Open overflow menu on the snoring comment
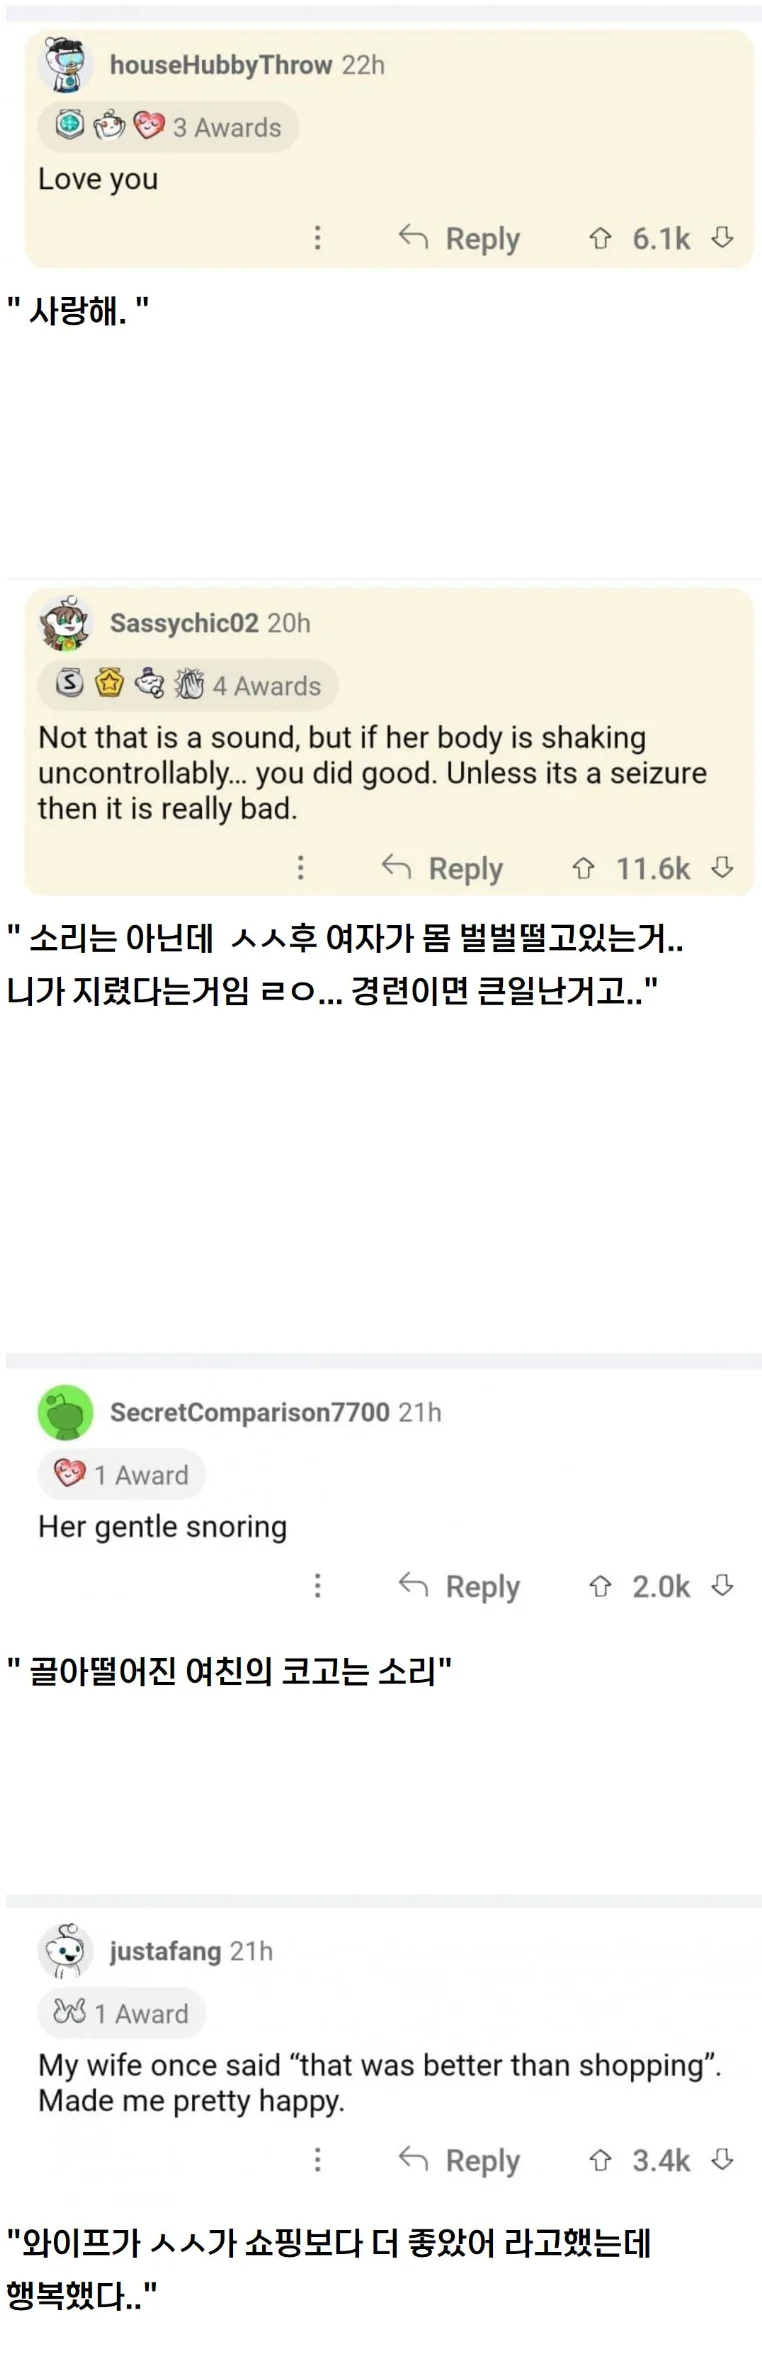The image size is (762, 2360). tap(317, 1586)
